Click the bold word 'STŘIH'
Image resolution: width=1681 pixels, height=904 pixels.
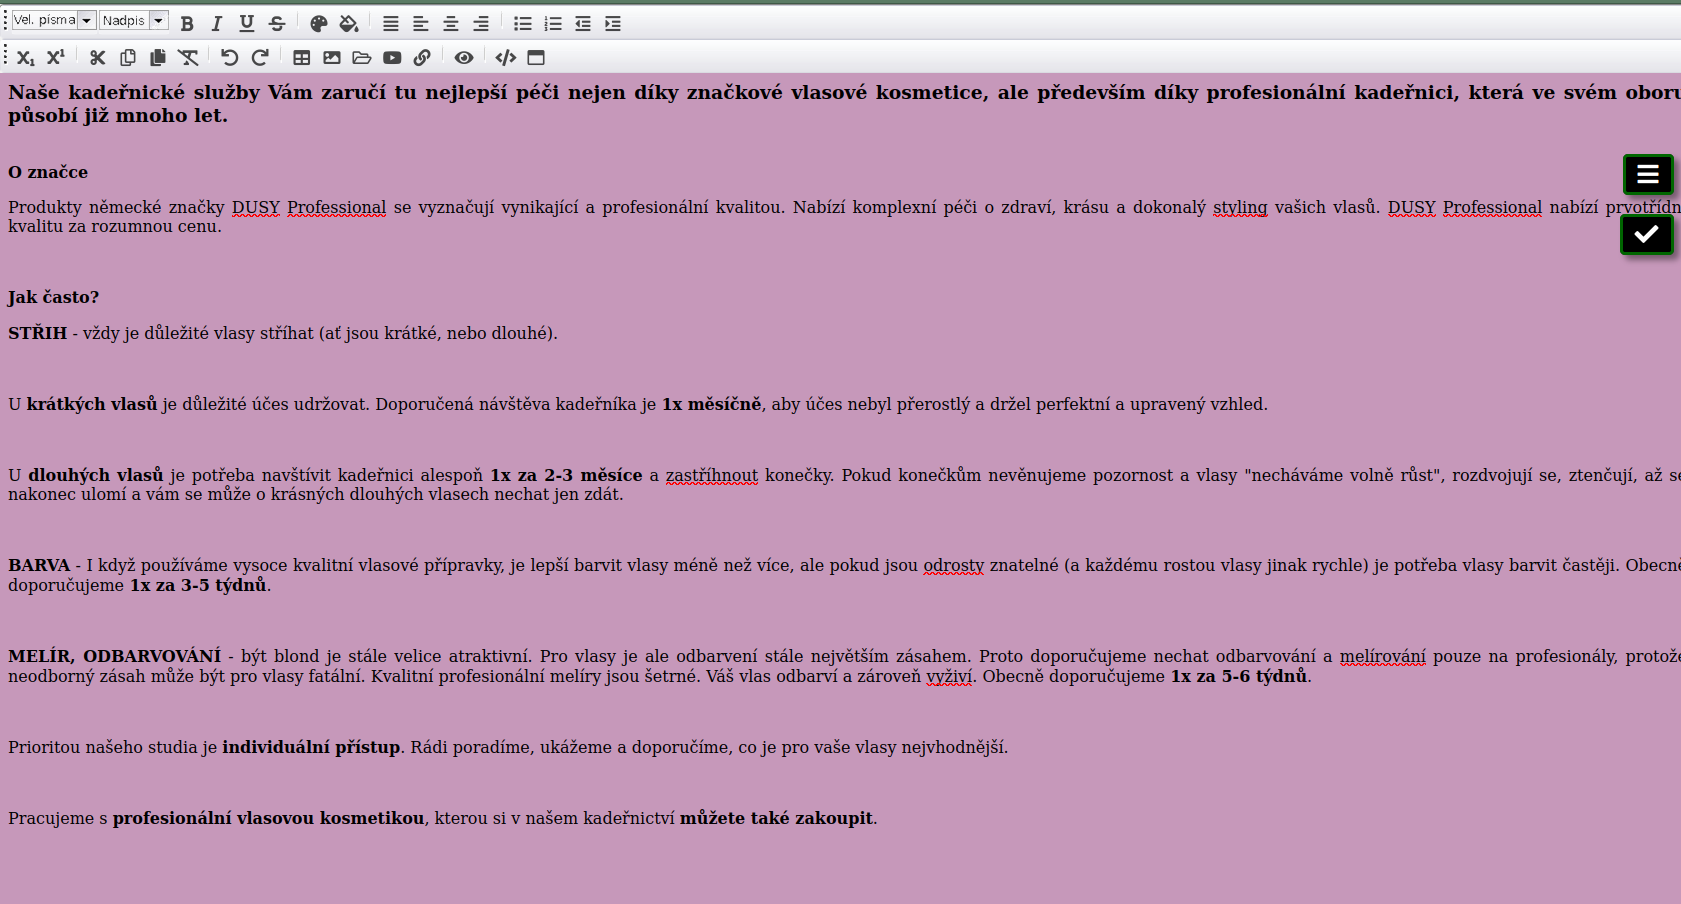(38, 333)
